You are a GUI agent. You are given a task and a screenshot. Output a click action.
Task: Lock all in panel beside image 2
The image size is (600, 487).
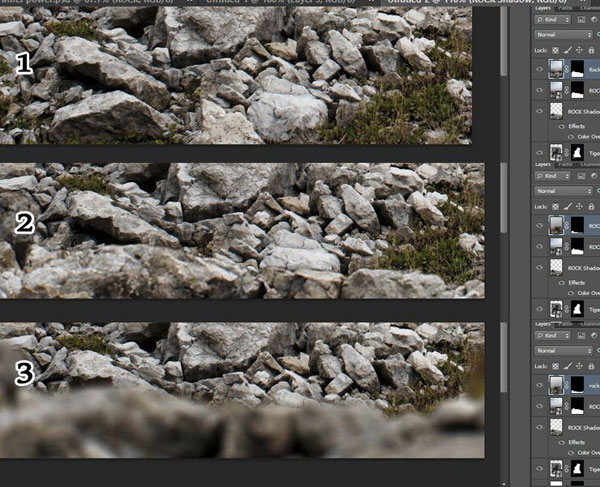point(591,207)
